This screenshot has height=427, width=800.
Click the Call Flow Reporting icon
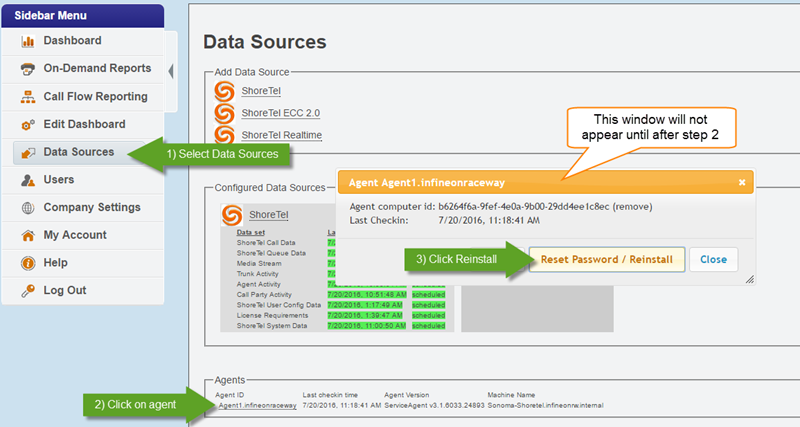click(x=28, y=97)
